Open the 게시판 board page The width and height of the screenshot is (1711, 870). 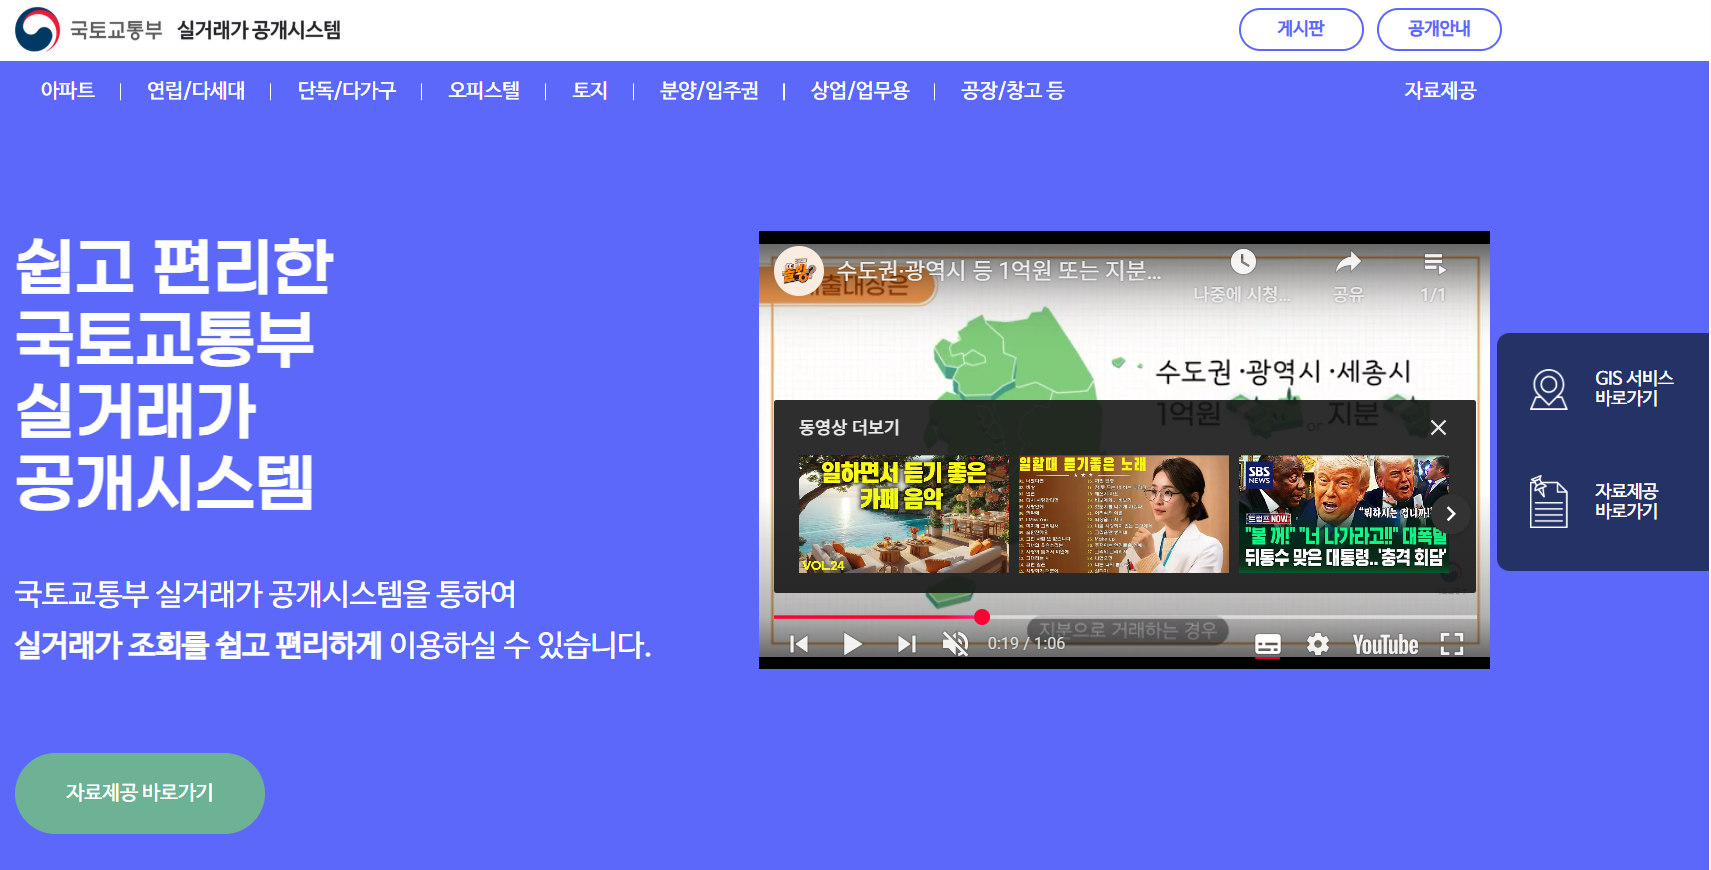point(1301,29)
